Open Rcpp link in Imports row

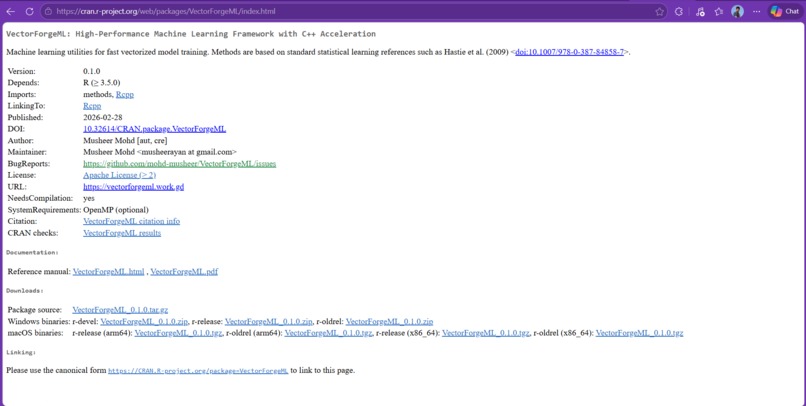(124, 95)
